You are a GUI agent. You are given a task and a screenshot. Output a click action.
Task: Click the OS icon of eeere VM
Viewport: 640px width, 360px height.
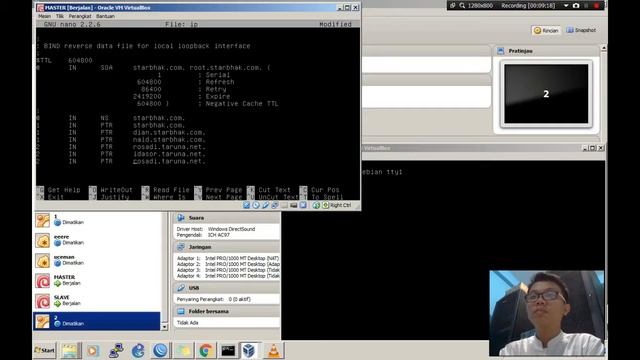pyautogui.click(x=42, y=240)
